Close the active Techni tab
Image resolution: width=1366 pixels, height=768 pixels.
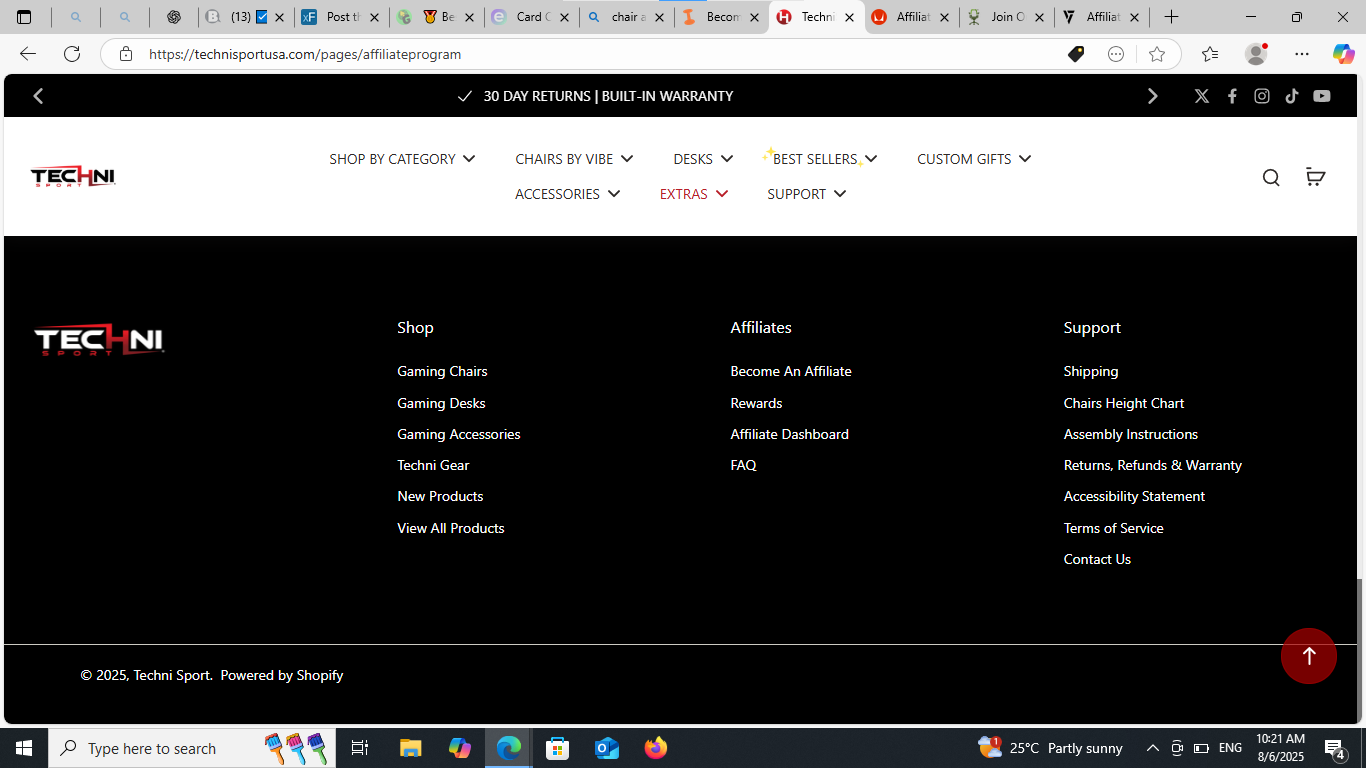pyautogui.click(x=849, y=17)
